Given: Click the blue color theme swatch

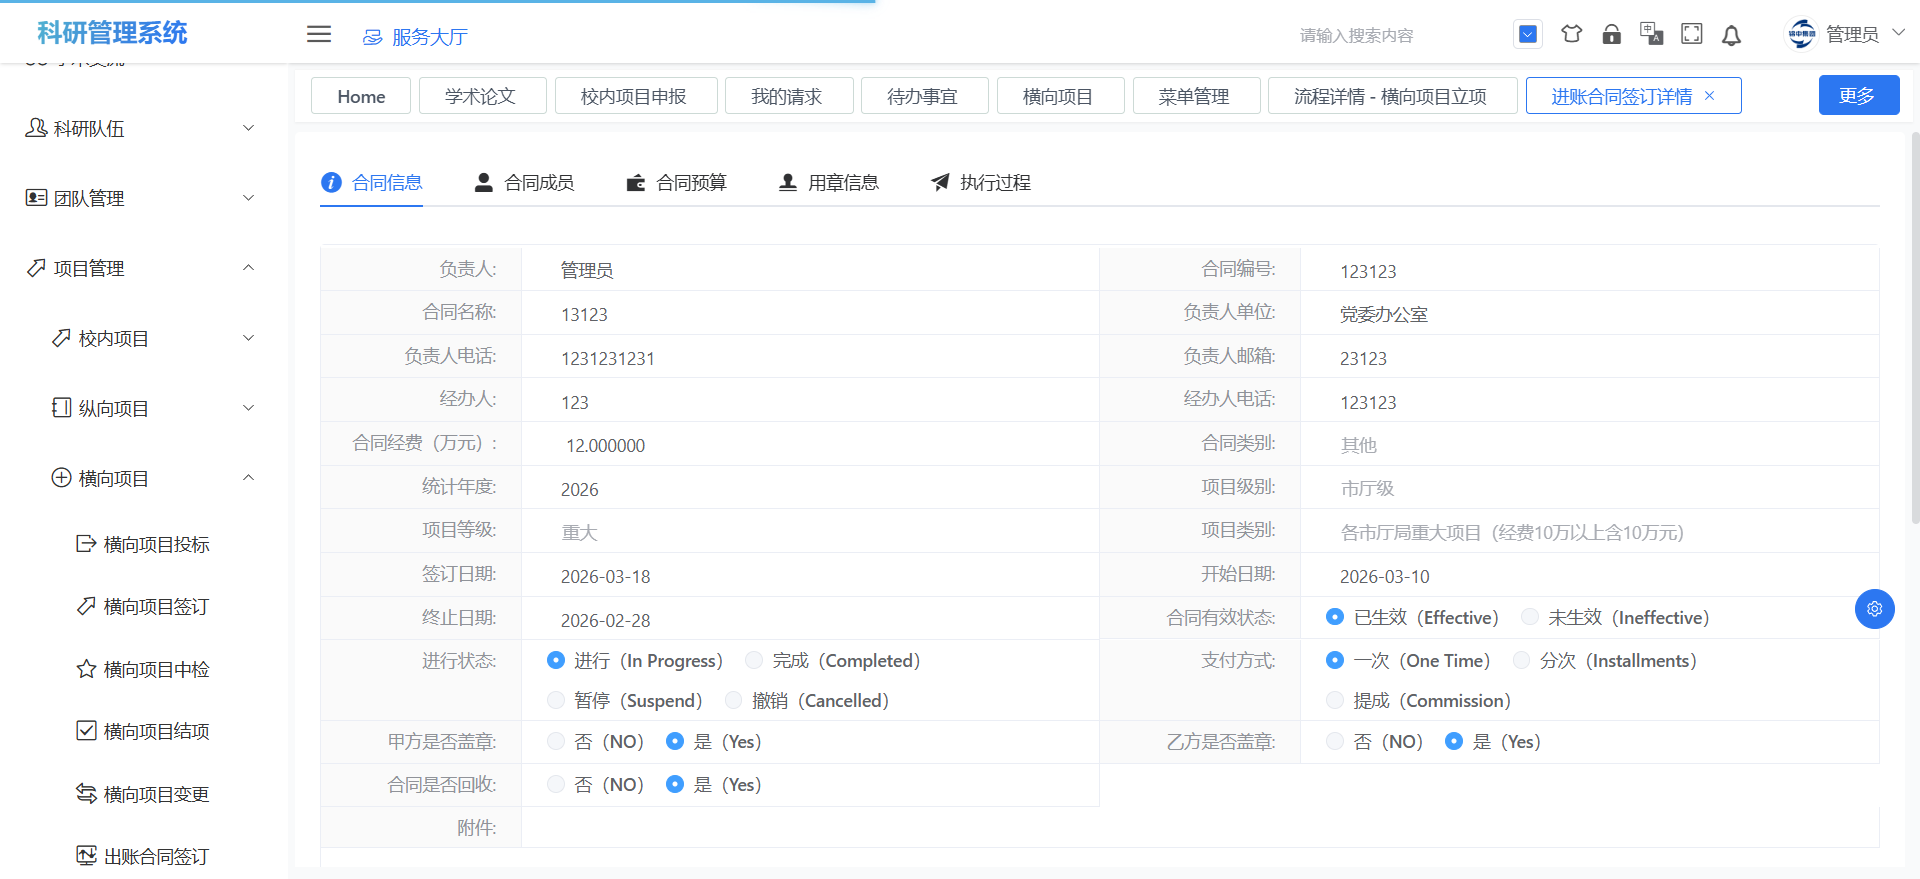Looking at the screenshot, I should pyautogui.click(x=1527, y=34).
